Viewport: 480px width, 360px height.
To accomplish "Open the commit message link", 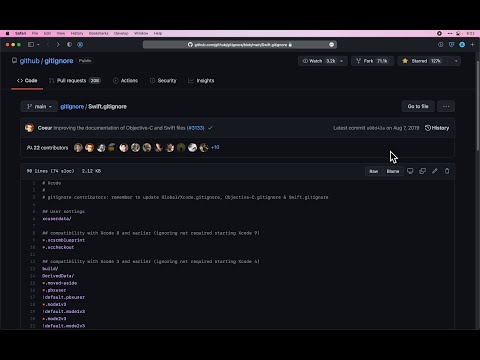I will pyautogui.click(x=119, y=128).
